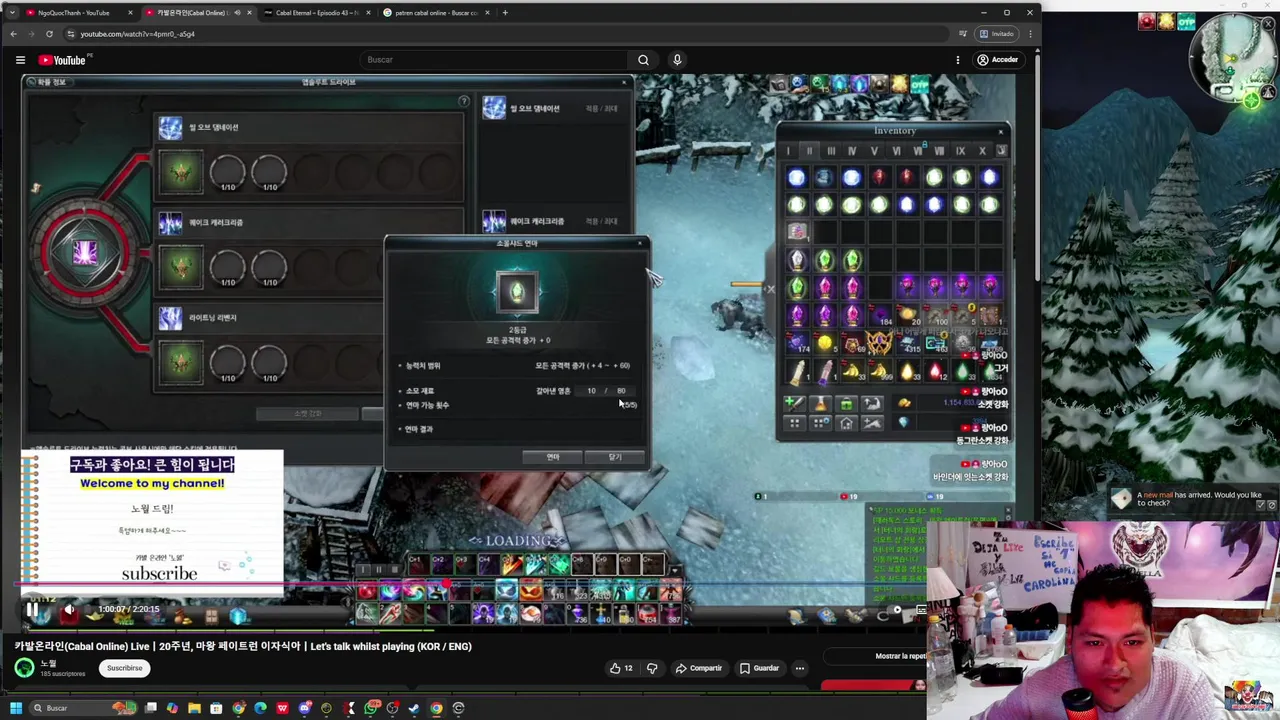Click the green gem in the crafting dialog

517,292
